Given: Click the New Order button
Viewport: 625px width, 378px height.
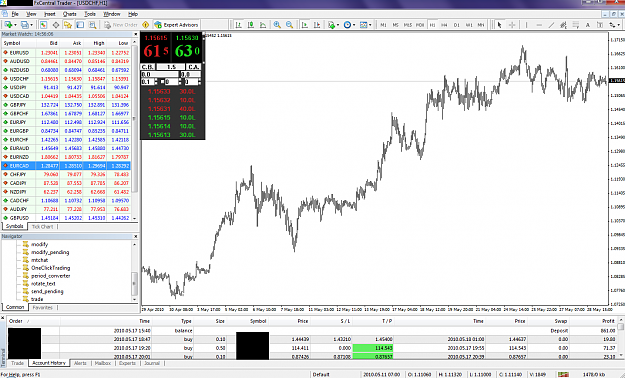Looking at the screenshot, I should (x=120, y=25).
